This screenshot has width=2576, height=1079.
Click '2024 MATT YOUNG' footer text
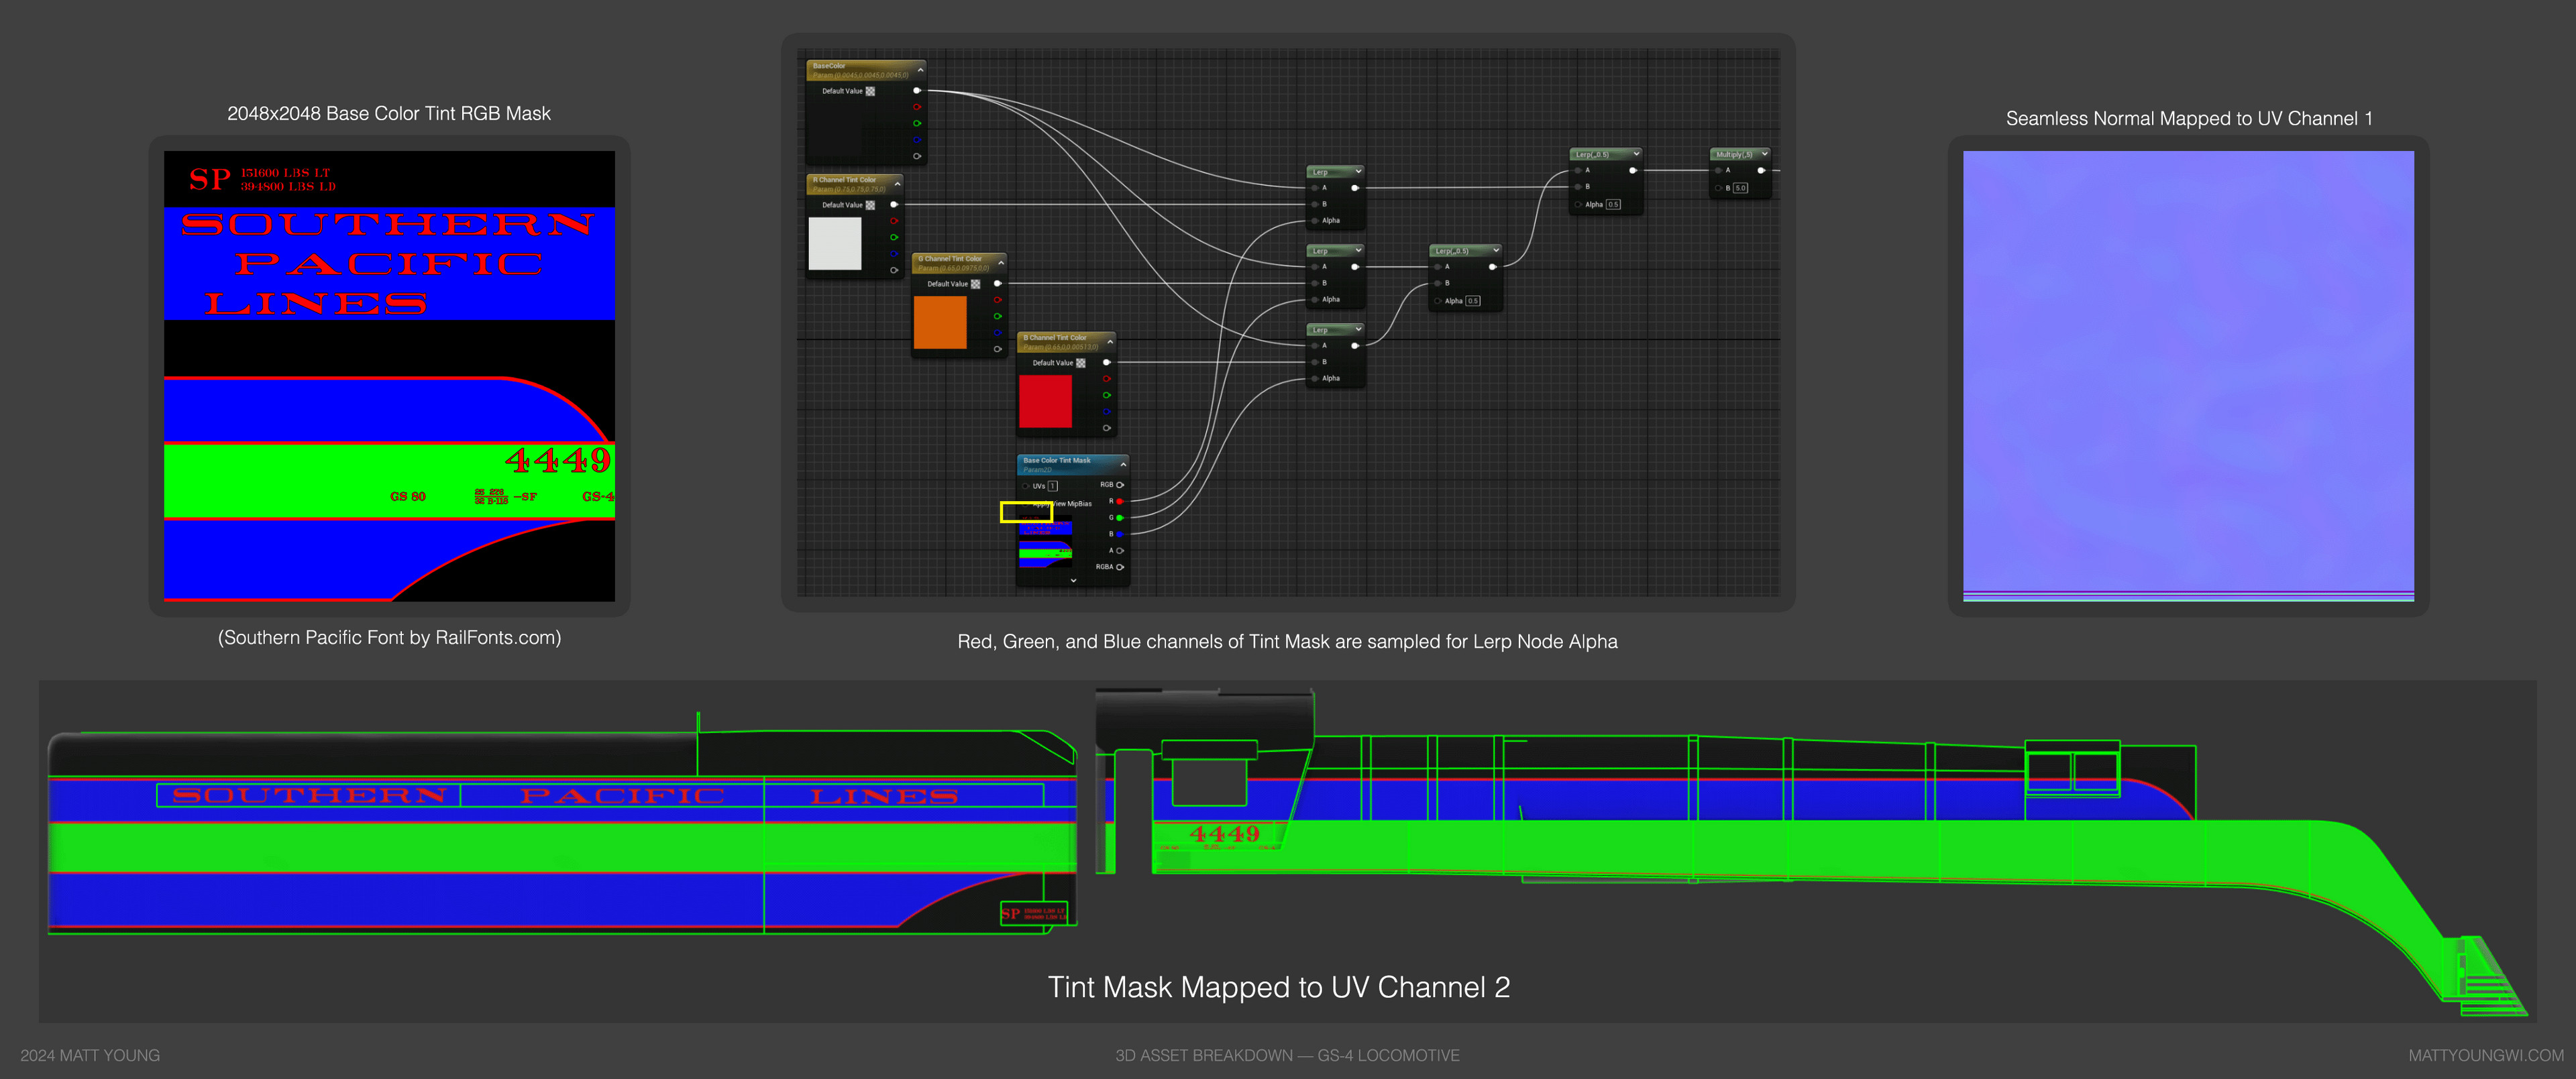pos(90,1055)
